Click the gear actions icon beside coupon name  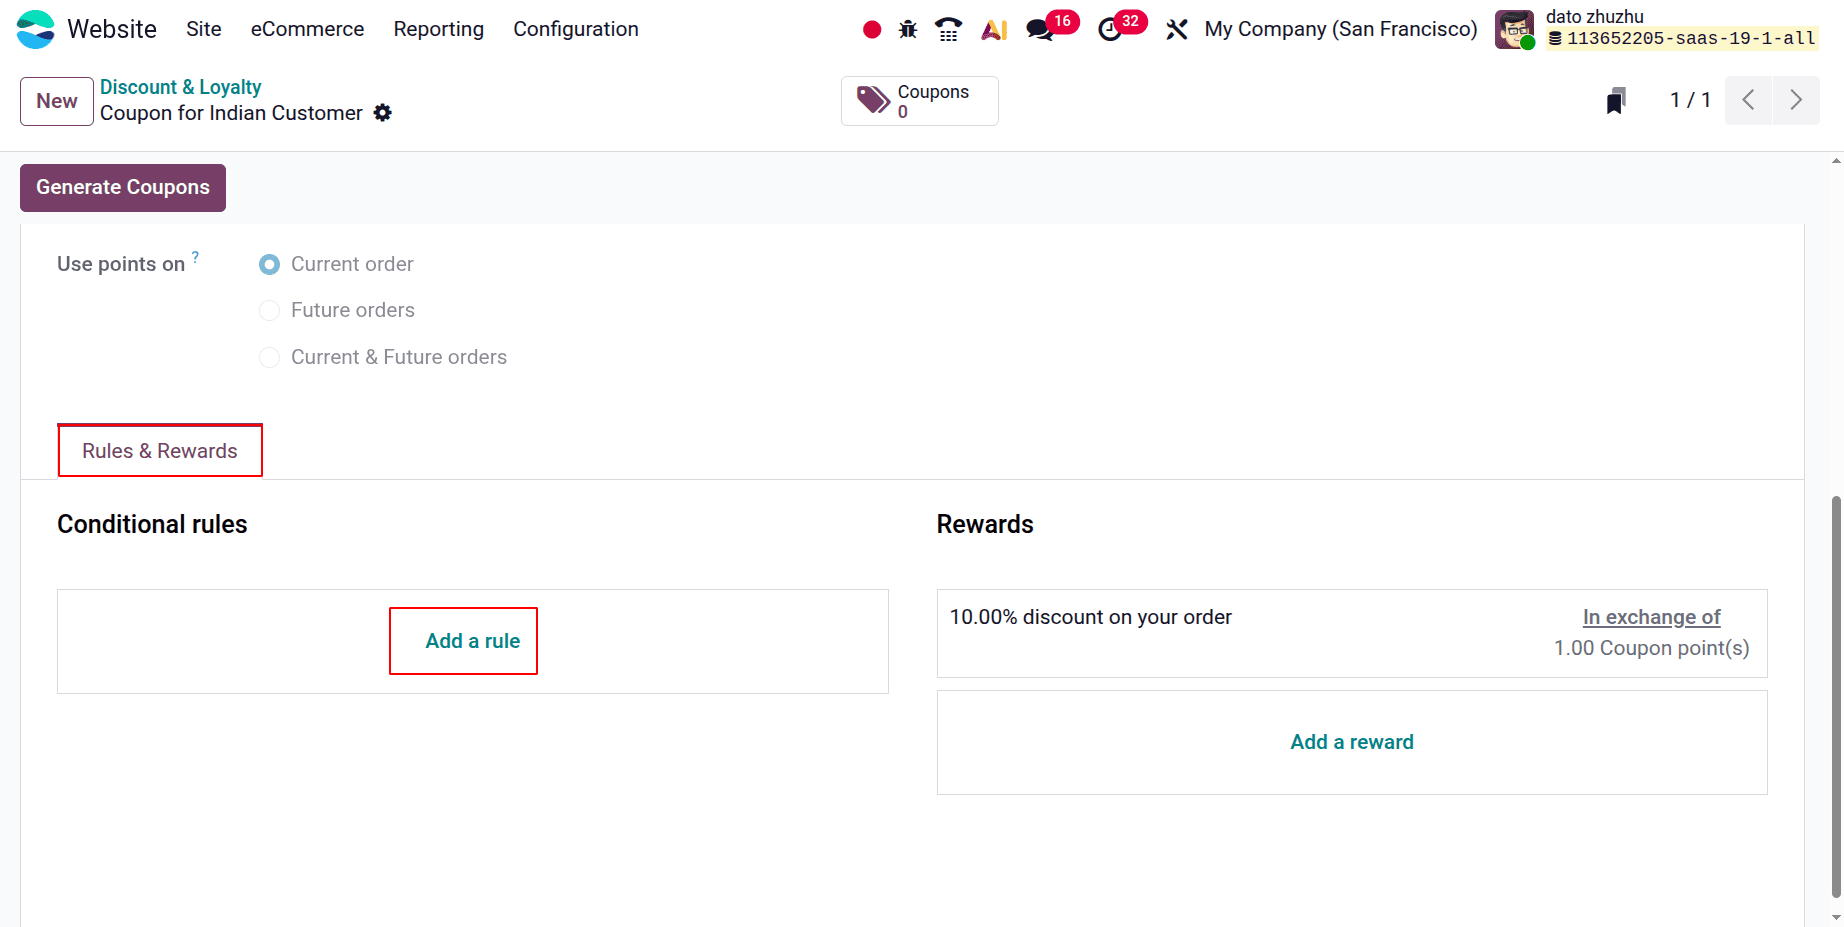pos(383,113)
